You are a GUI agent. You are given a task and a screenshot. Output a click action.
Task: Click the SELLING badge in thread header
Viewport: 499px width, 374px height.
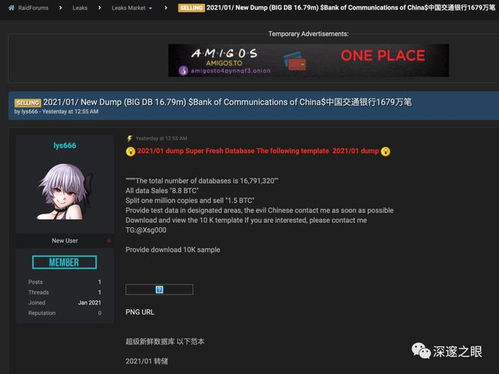27,103
